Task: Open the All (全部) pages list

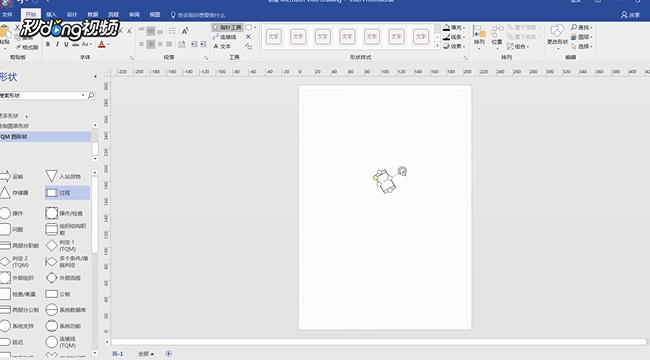Action: pos(146,354)
